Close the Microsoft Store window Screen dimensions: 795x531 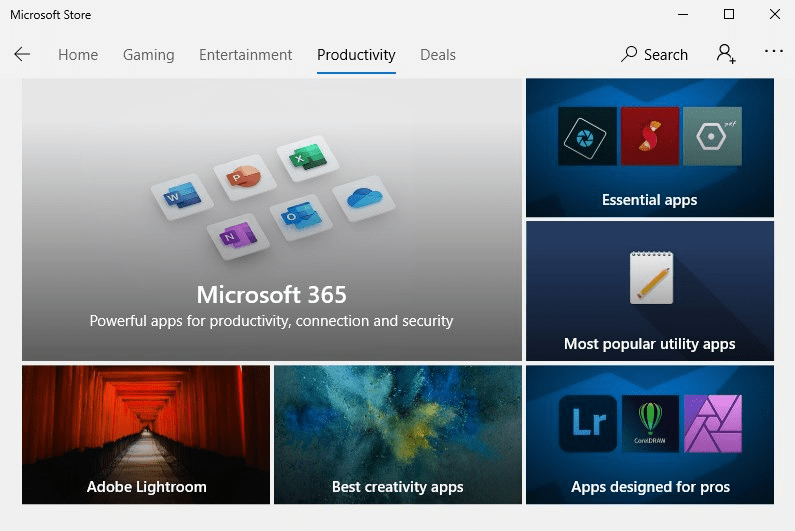[775, 14]
